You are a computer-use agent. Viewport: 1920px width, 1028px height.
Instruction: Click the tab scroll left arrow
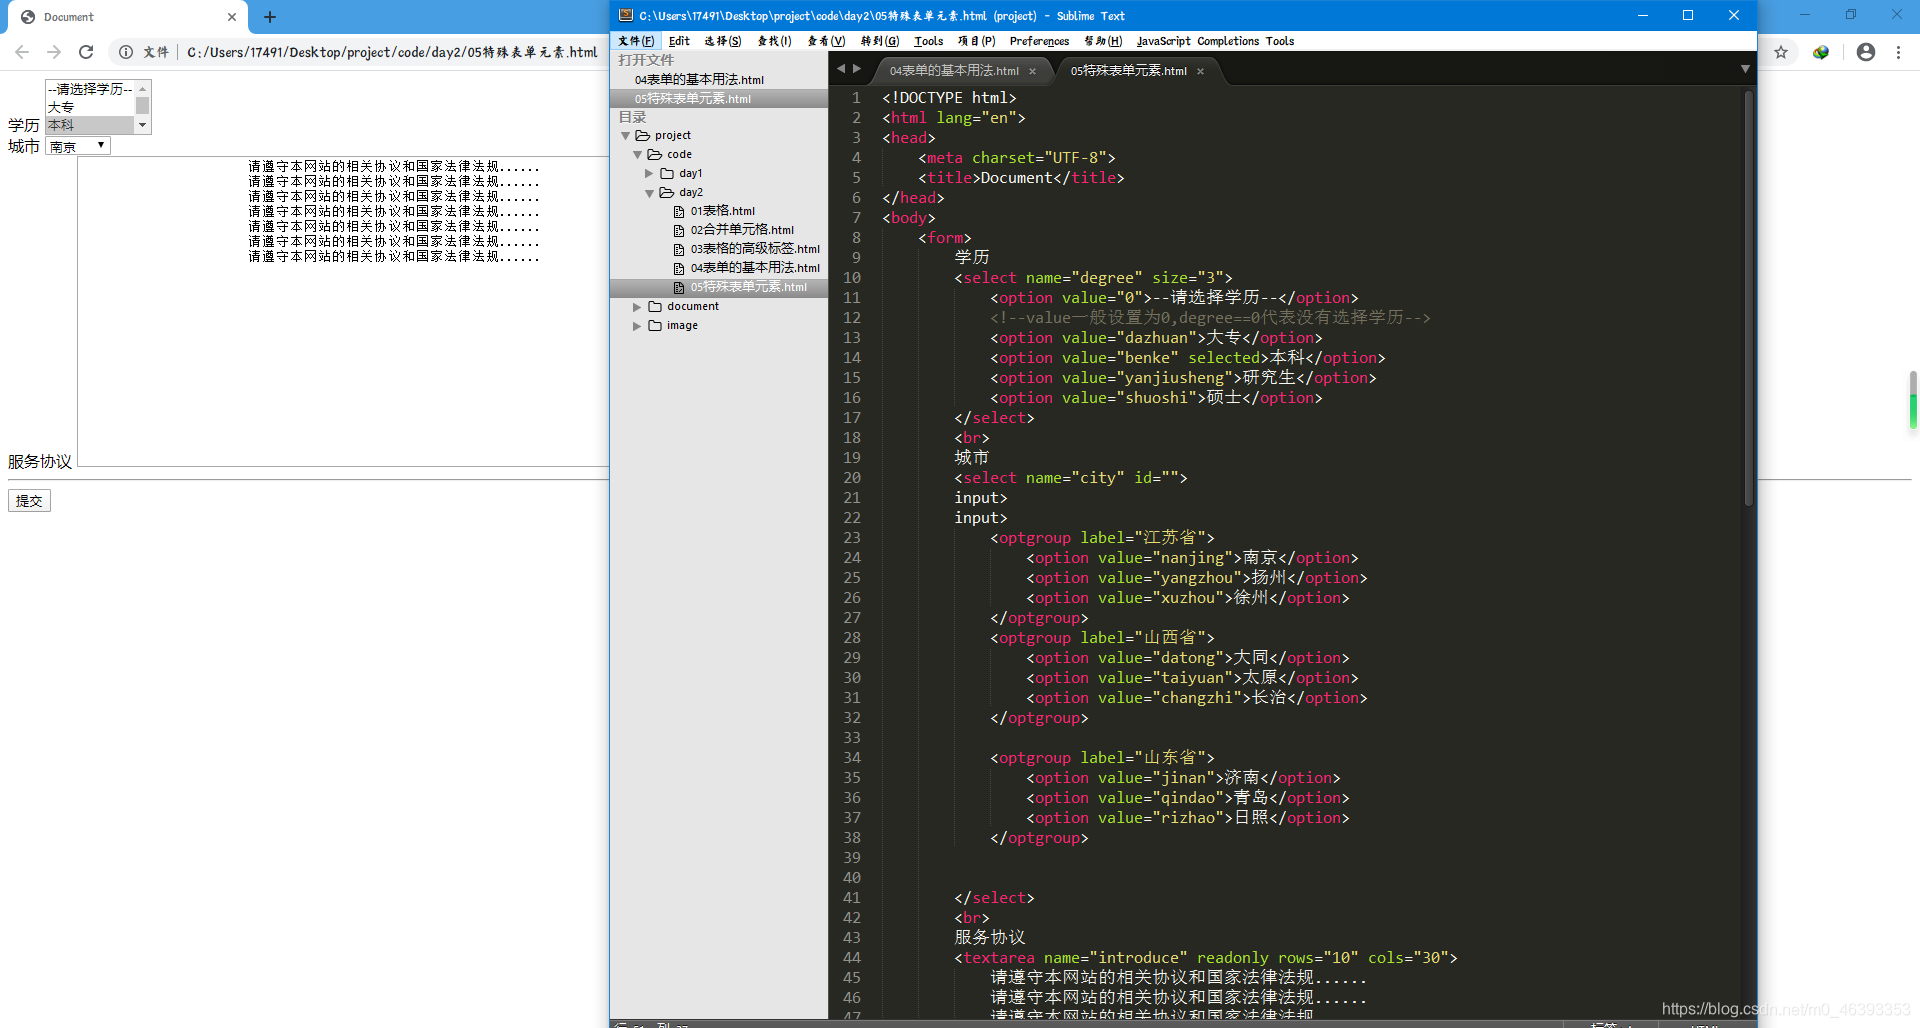point(841,69)
